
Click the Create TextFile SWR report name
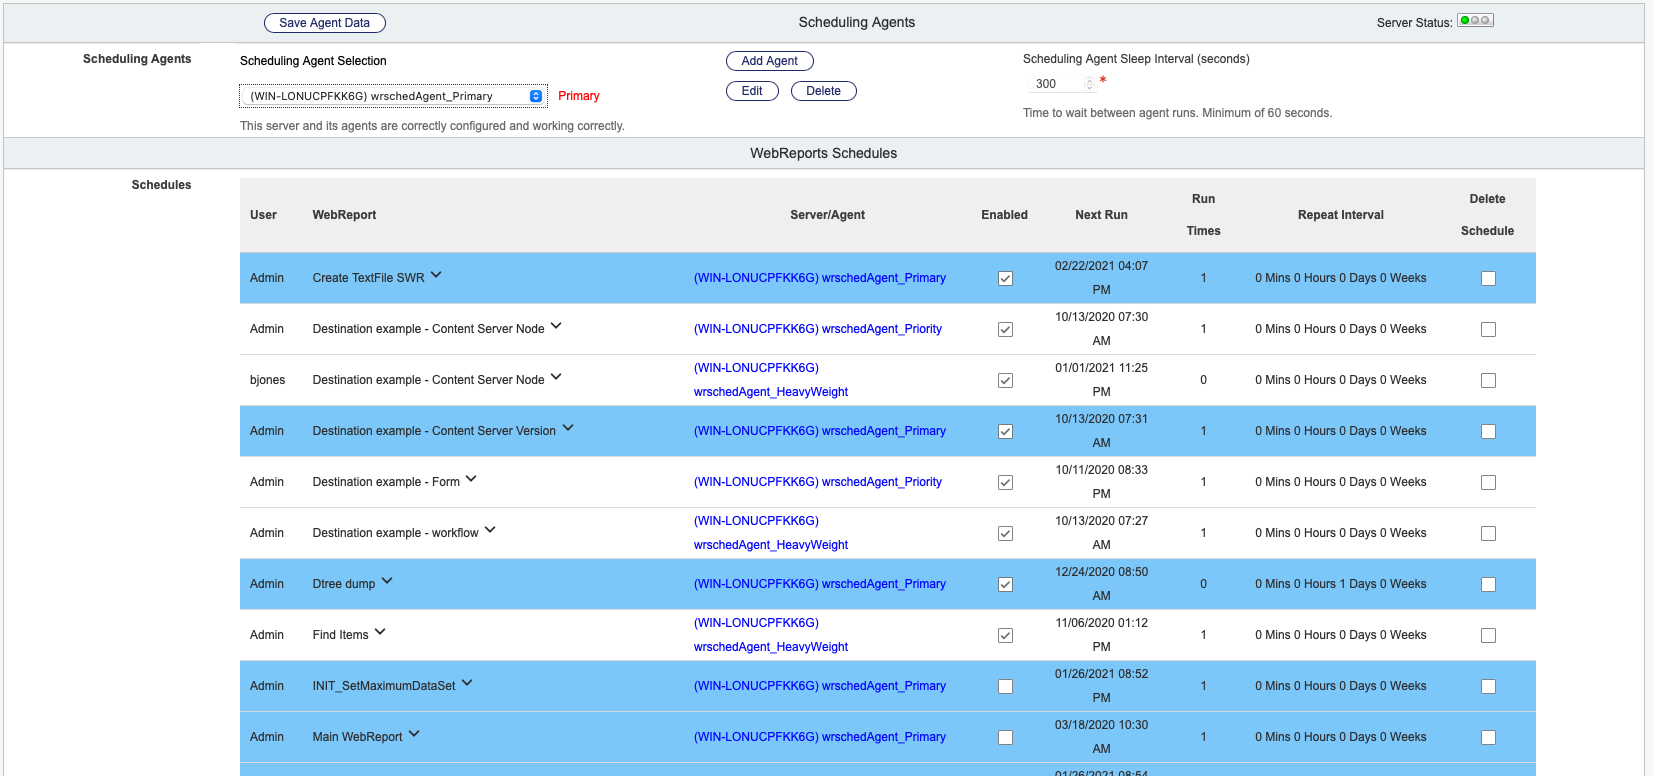pos(368,278)
